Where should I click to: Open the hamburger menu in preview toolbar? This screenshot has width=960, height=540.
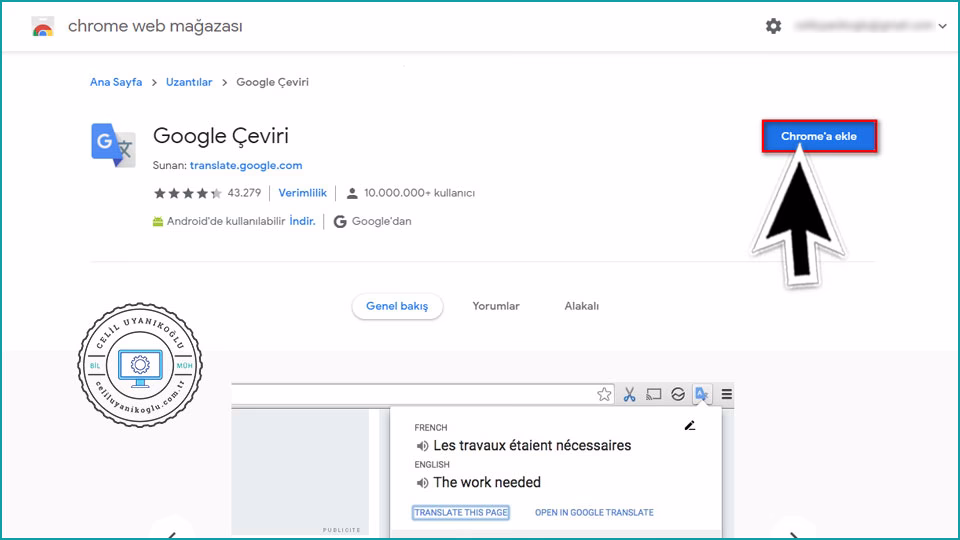727,394
